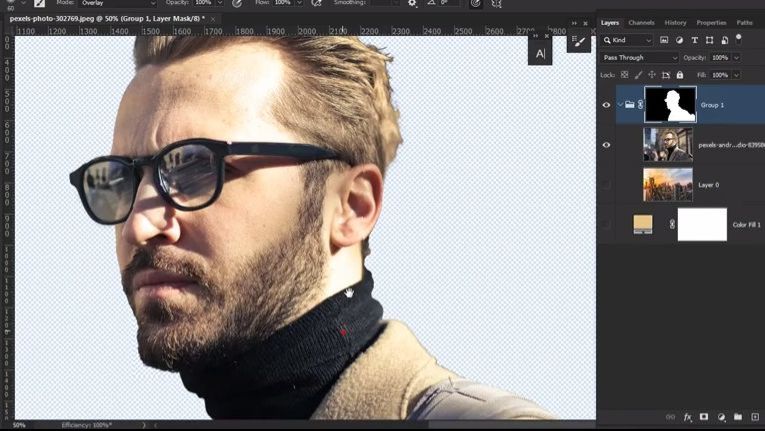Open the brush Opacity dropdown arrow
Image resolution: width=765 pixels, height=431 pixels.
pos(220,3)
